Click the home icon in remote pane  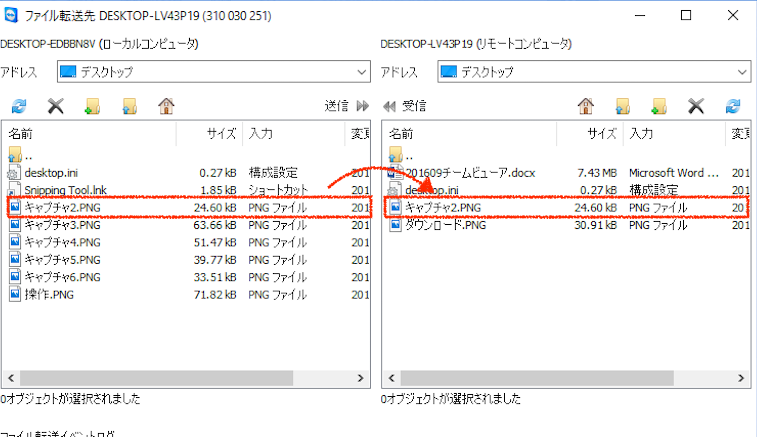(x=586, y=105)
